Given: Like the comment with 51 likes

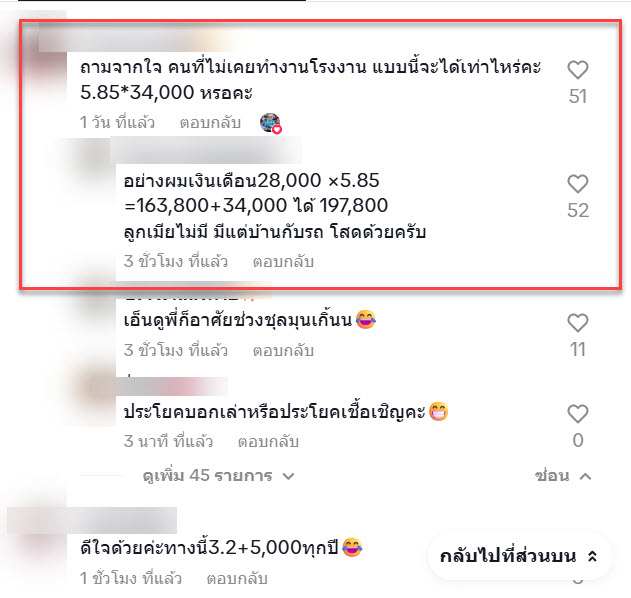Looking at the screenshot, I should [x=578, y=70].
